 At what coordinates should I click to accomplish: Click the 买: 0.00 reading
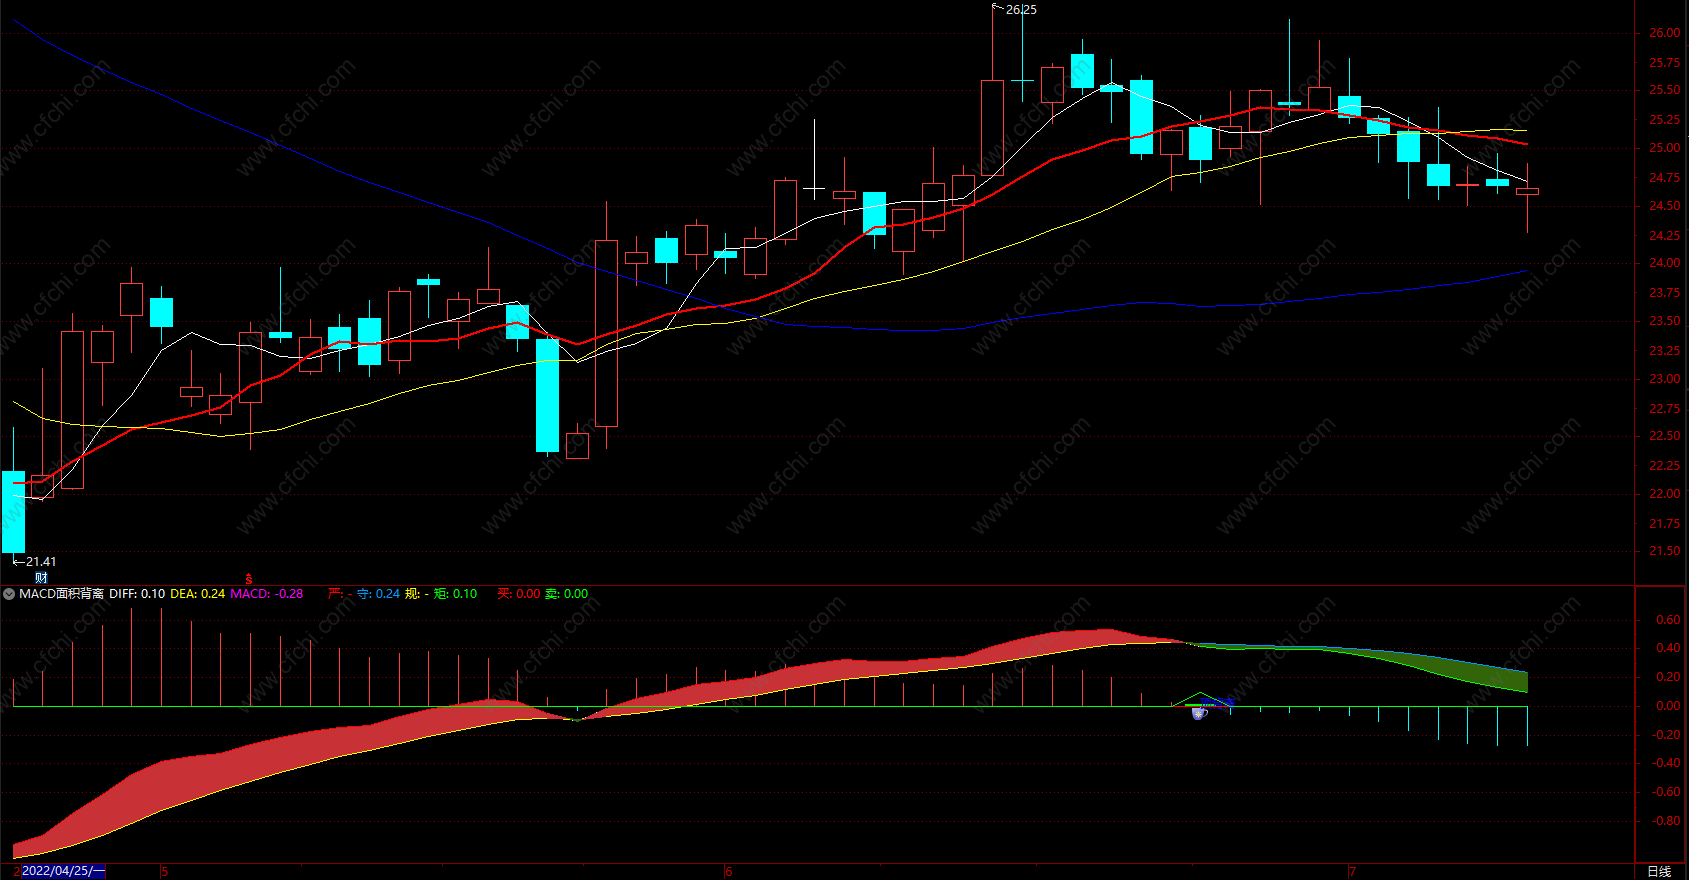click(x=519, y=594)
